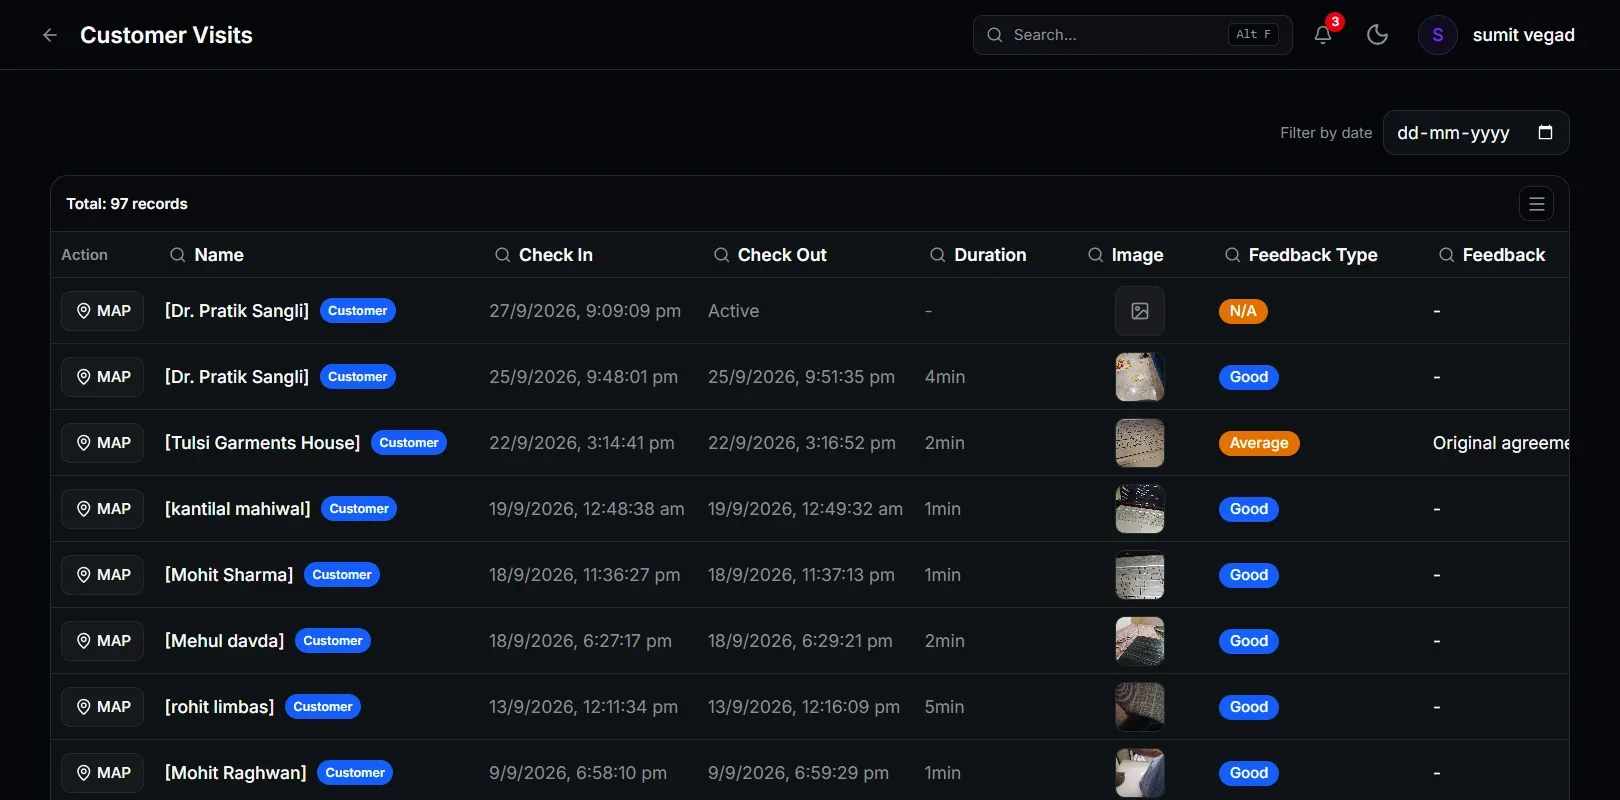The height and width of the screenshot is (800, 1620).
Task: Click the Action column header
Action: click(84, 255)
